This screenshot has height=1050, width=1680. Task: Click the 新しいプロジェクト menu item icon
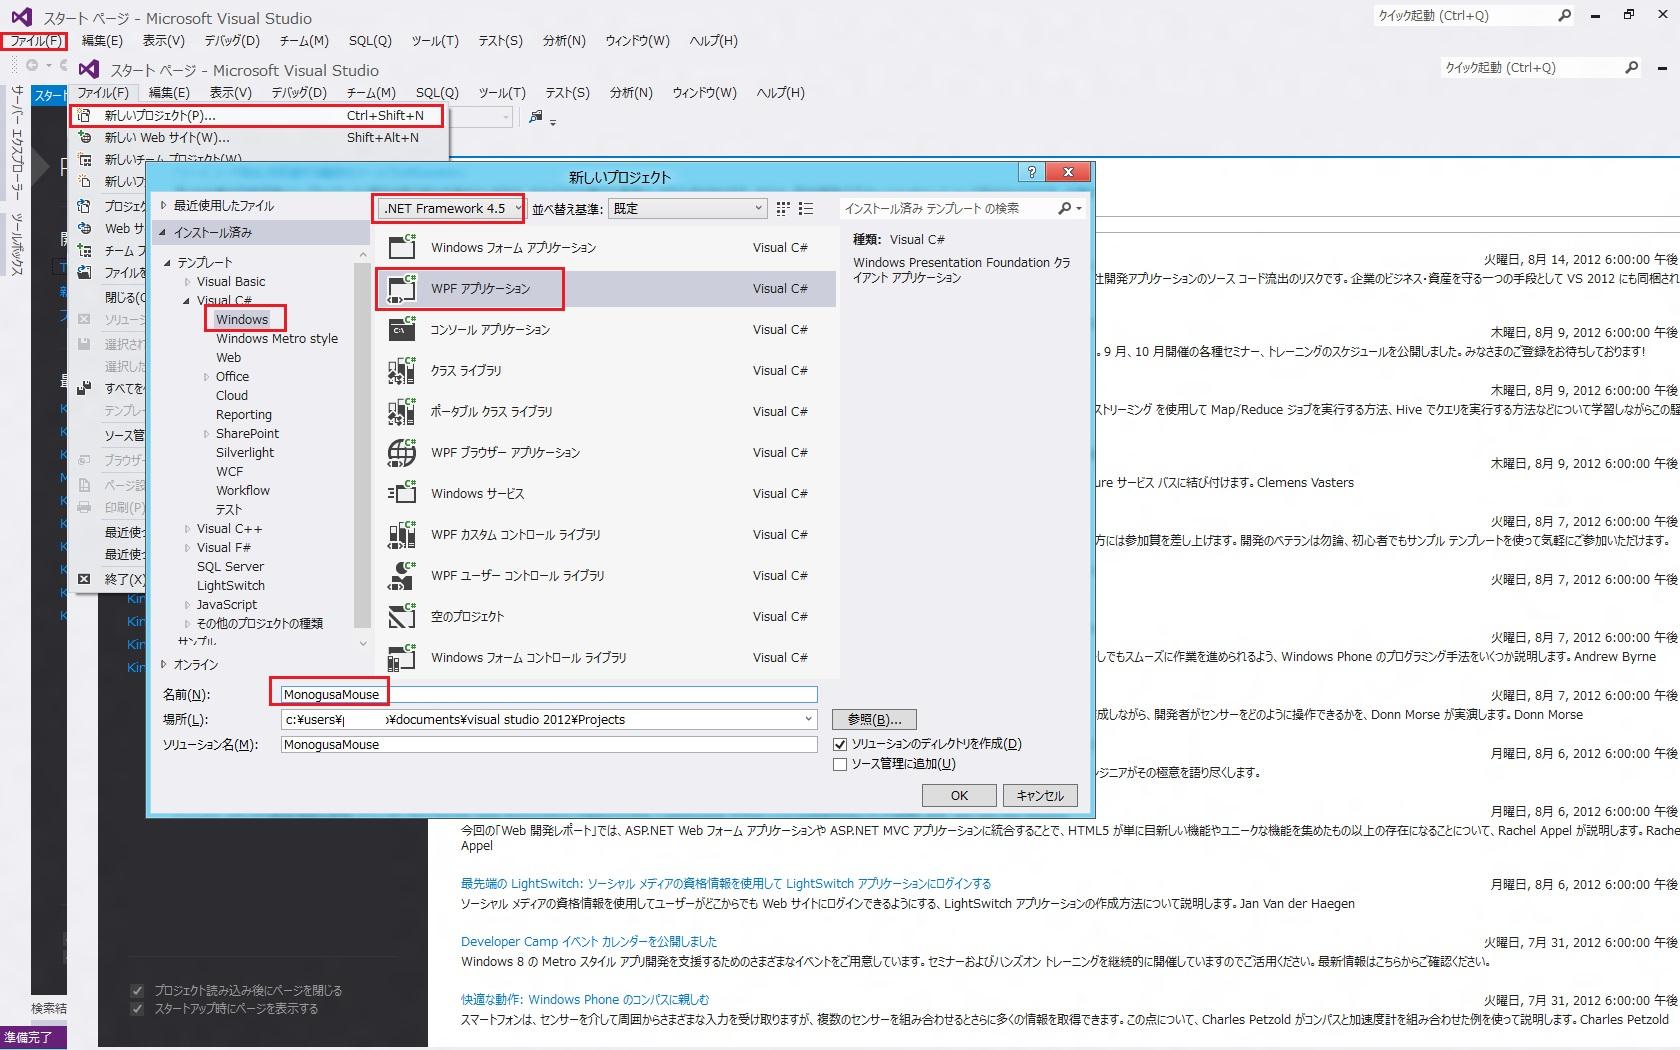coord(85,115)
